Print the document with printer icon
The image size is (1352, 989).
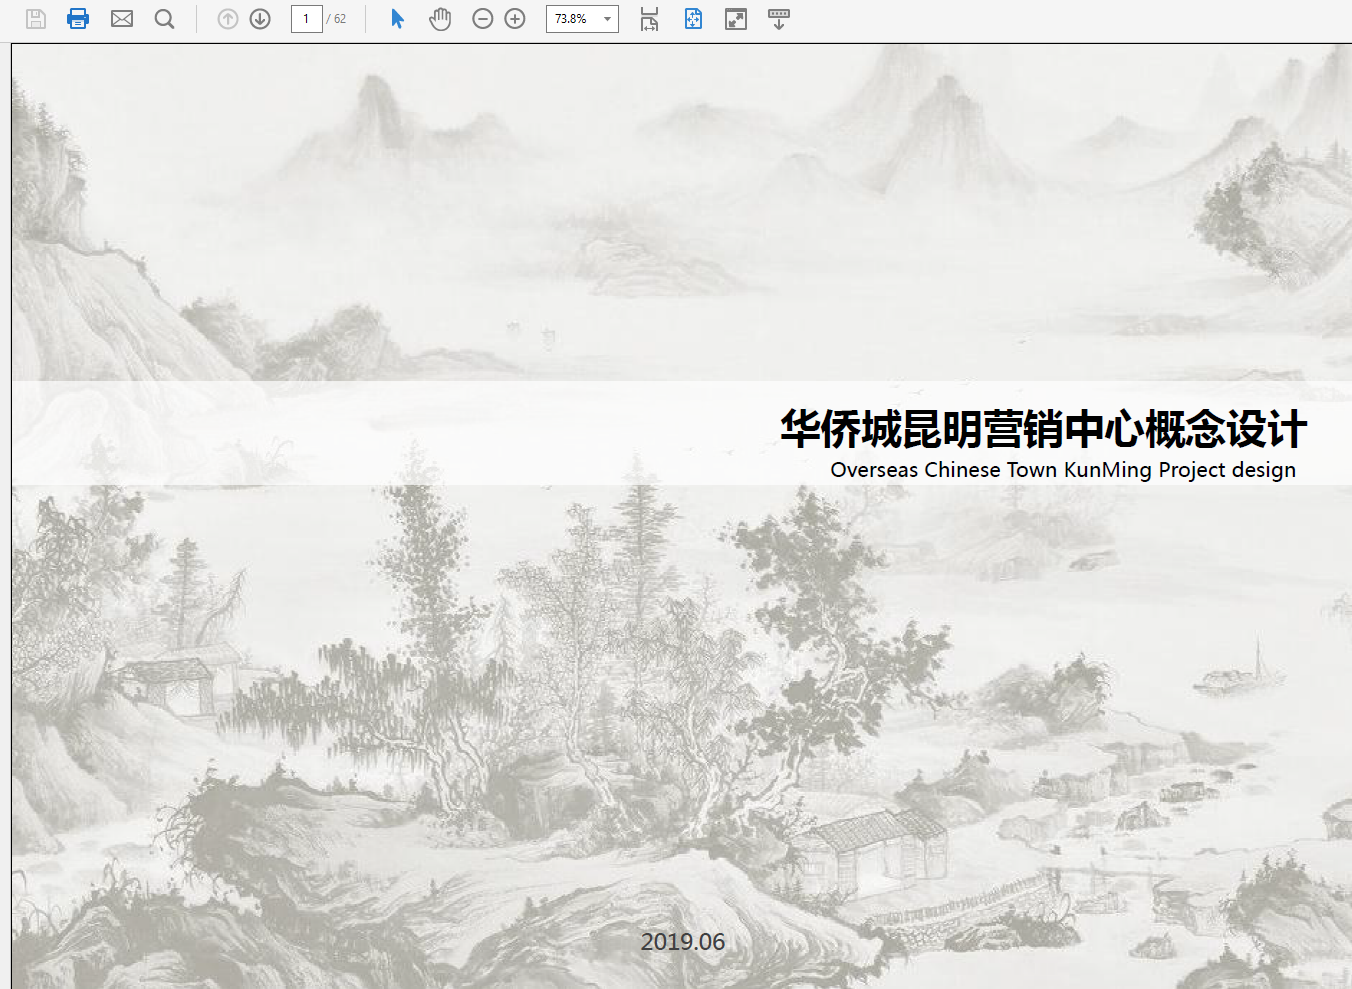pos(78,19)
